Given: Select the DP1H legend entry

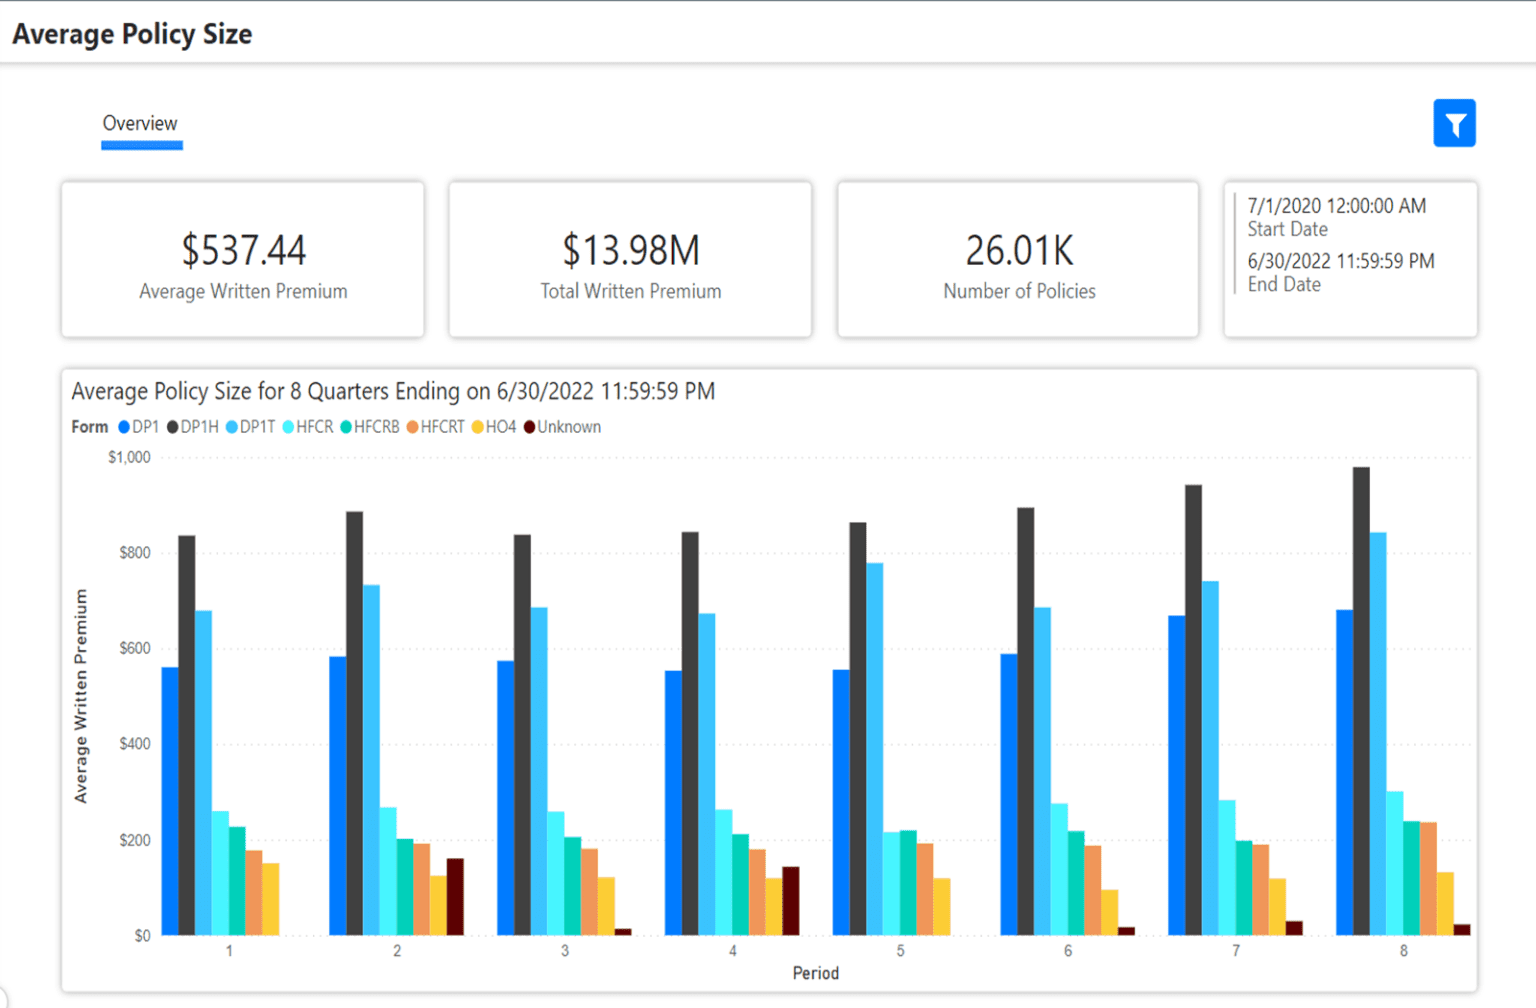Looking at the screenshot, I should pos(192,427).
